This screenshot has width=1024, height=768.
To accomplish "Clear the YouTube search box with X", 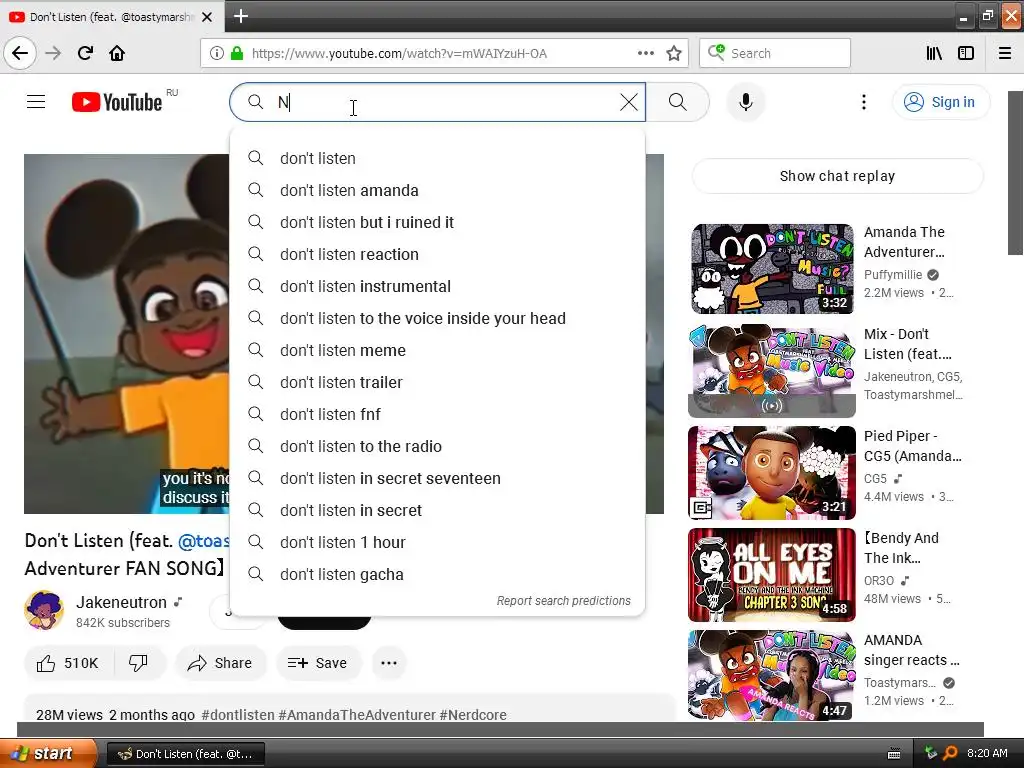I will pos(629,102).
